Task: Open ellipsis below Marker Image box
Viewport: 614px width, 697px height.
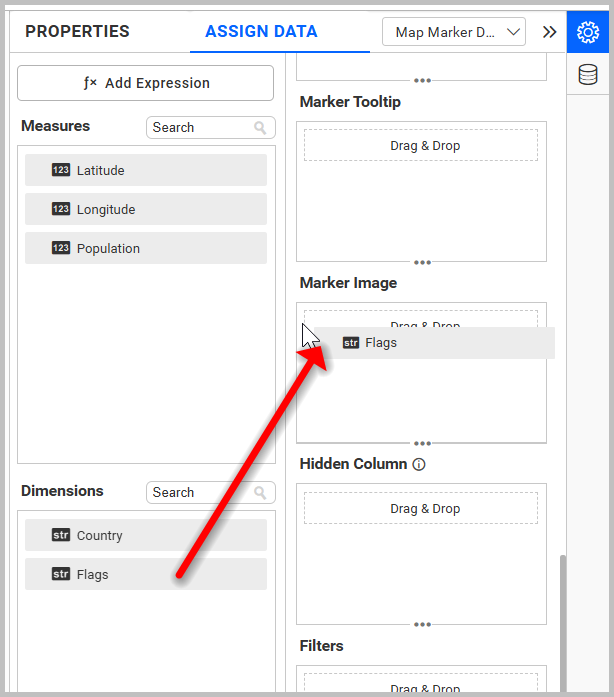Action: tap(422, 443)
